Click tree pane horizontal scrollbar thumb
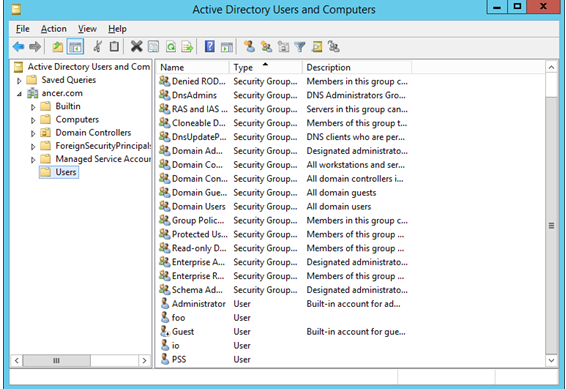The height and width of the screenshot is (389, 566). point(56,360)
